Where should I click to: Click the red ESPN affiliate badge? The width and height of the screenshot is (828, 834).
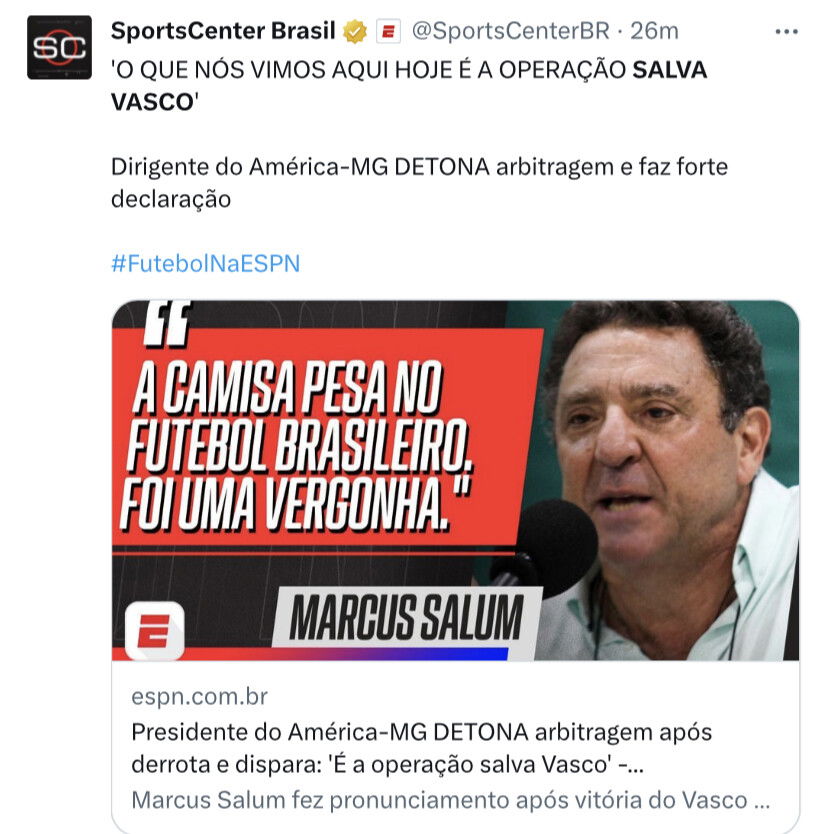[388, 31]
